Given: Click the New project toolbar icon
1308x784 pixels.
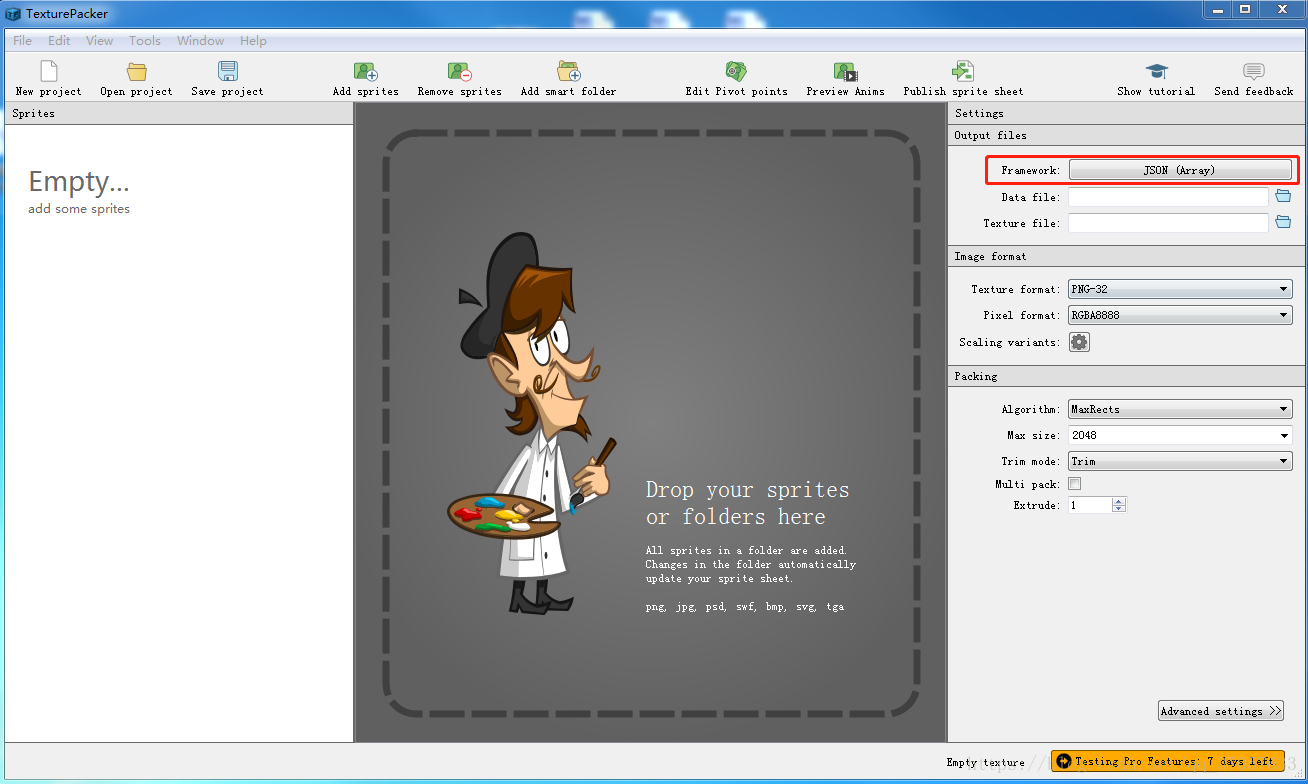Looking at the screenshot, I should tap(48, 72).
